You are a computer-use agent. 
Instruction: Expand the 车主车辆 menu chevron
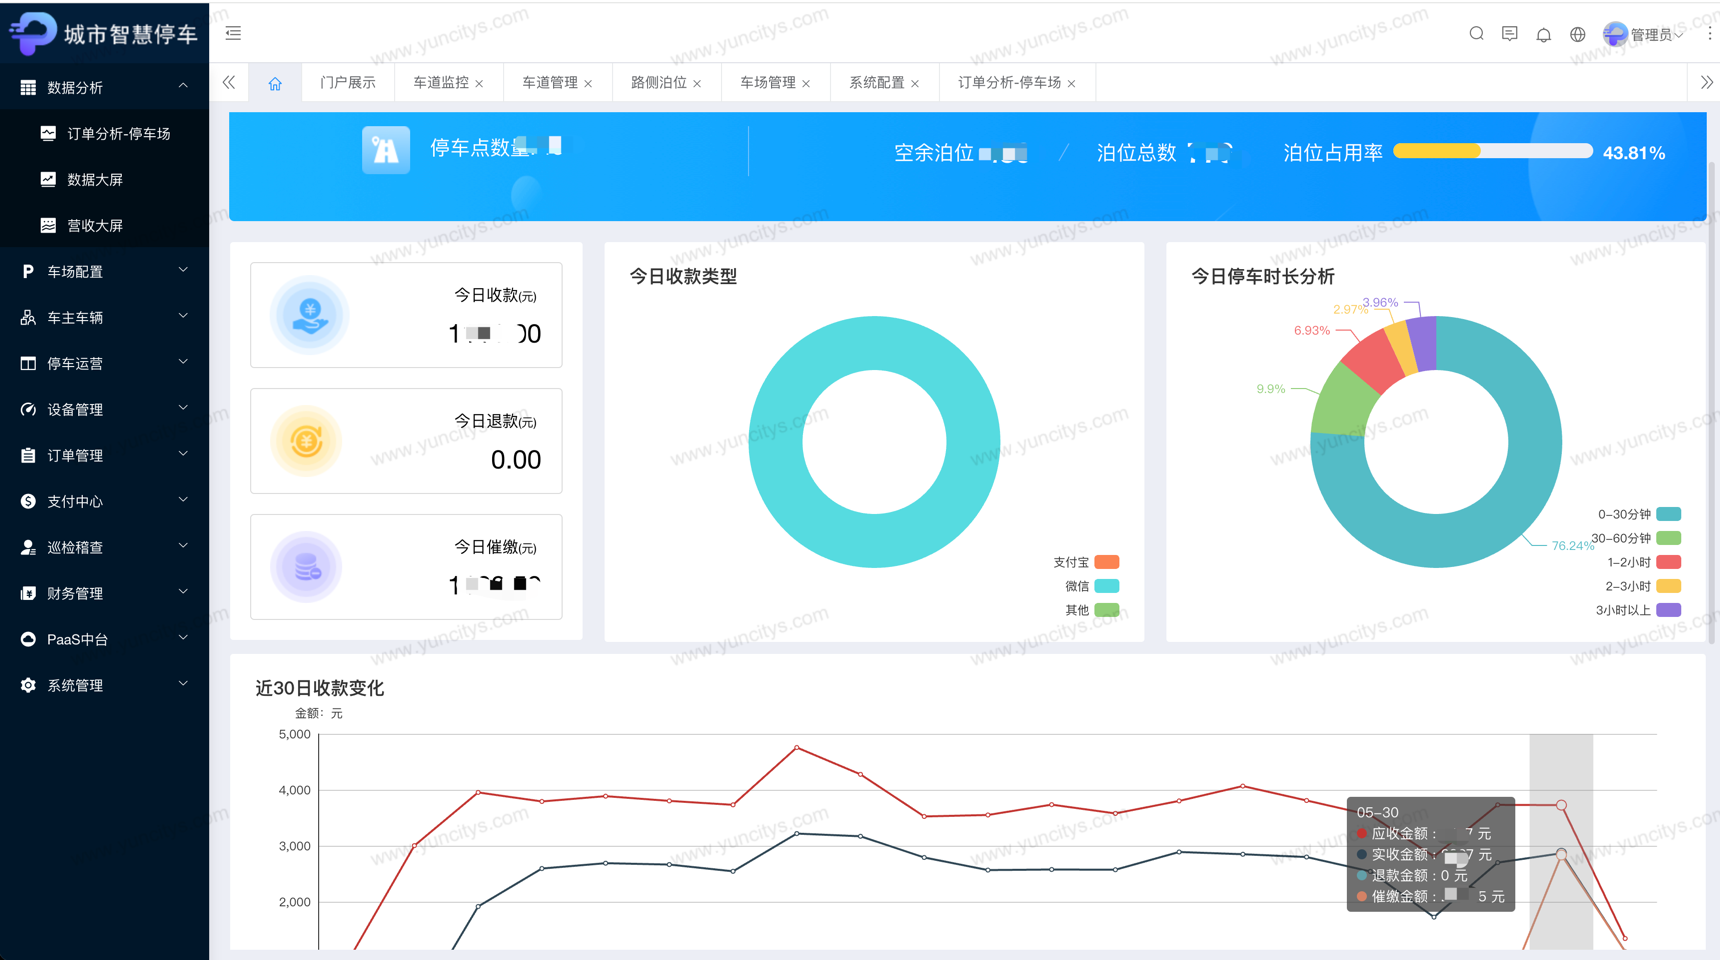click(x=183, y=317)
